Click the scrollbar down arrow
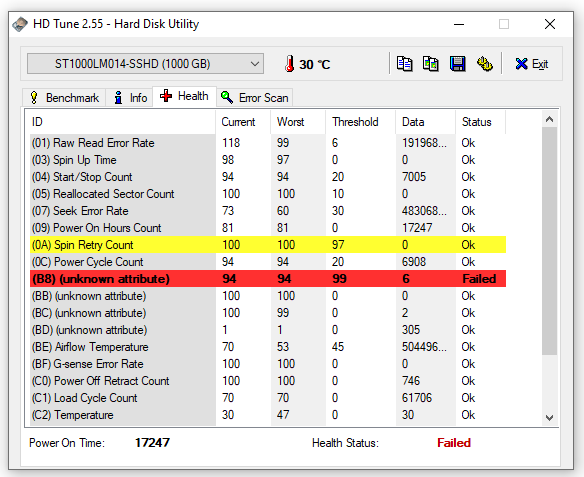This screenshot has height=477, width=584. [x=549, y=418]
